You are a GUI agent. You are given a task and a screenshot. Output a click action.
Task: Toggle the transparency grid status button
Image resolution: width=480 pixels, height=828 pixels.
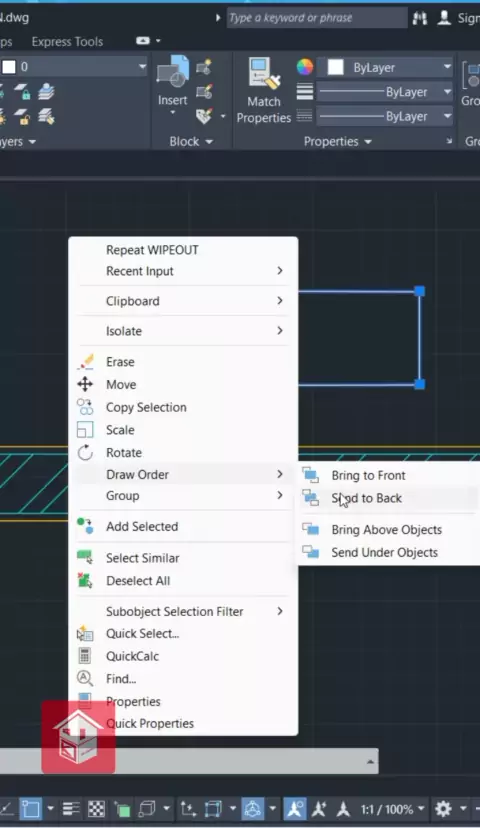(96, 808)
